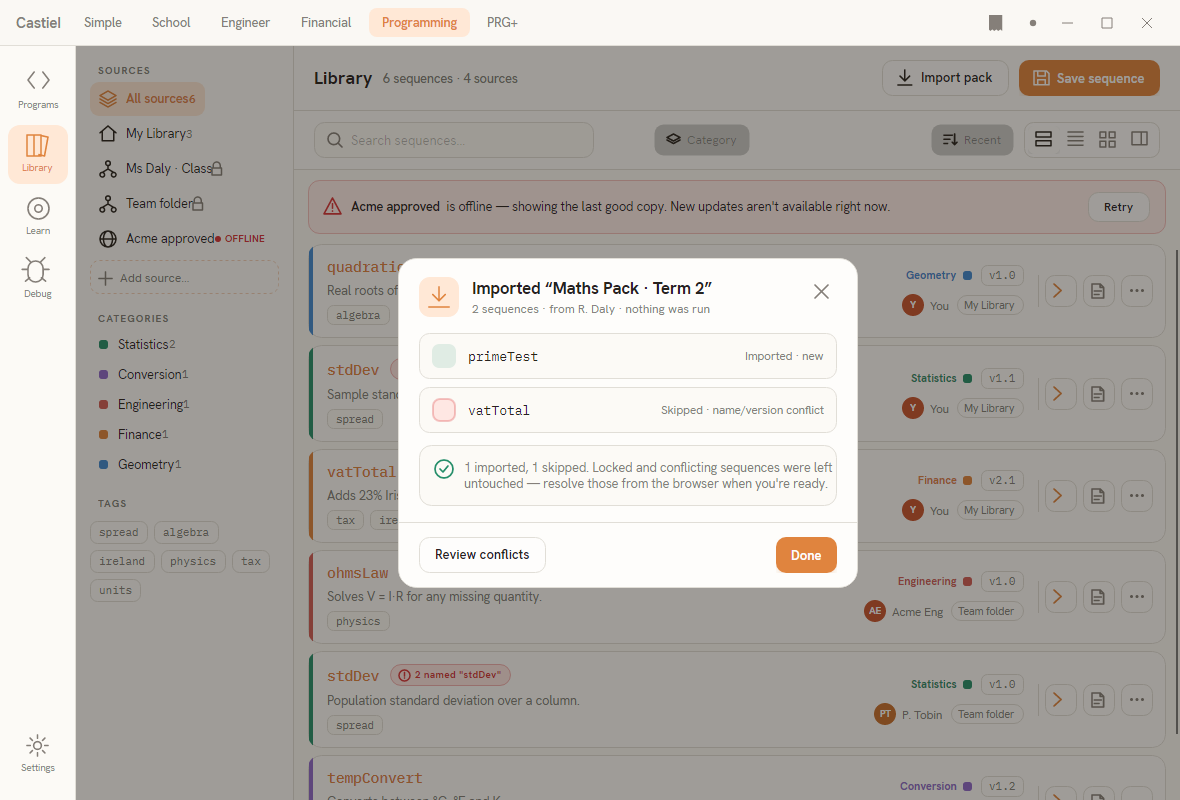
Task: Switch to the School mode tab
Action: coord(171,23)
